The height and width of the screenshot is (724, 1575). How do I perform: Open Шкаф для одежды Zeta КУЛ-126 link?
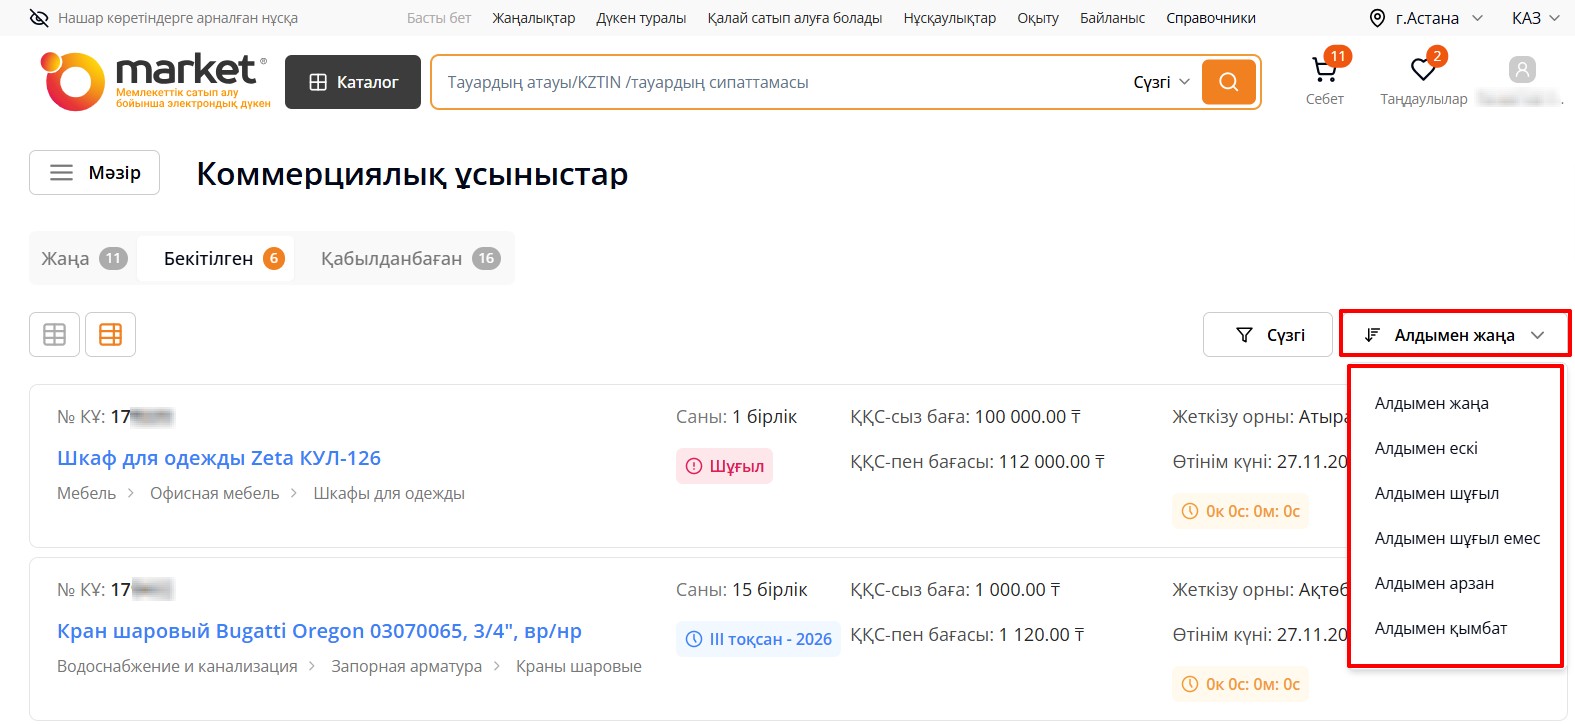(x=219, y=458)
